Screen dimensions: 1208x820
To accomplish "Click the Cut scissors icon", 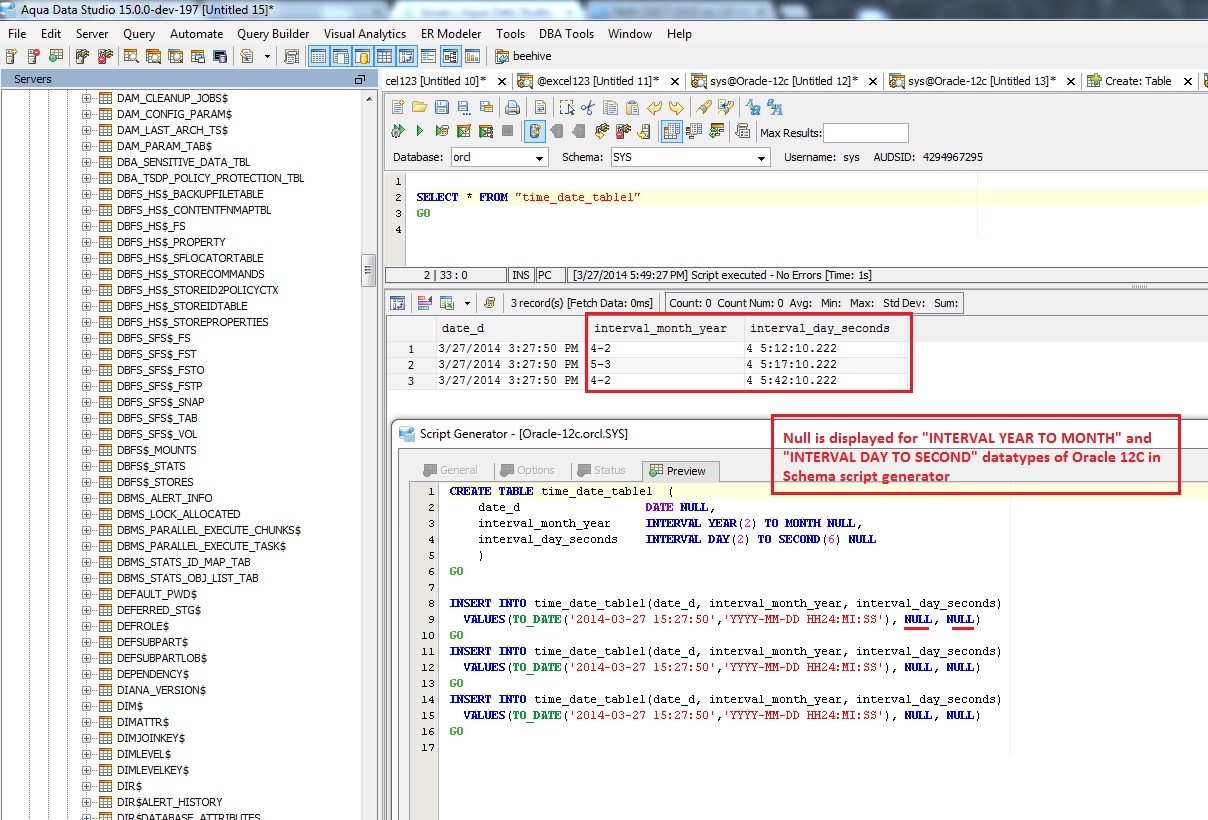I will coord(587,108).
